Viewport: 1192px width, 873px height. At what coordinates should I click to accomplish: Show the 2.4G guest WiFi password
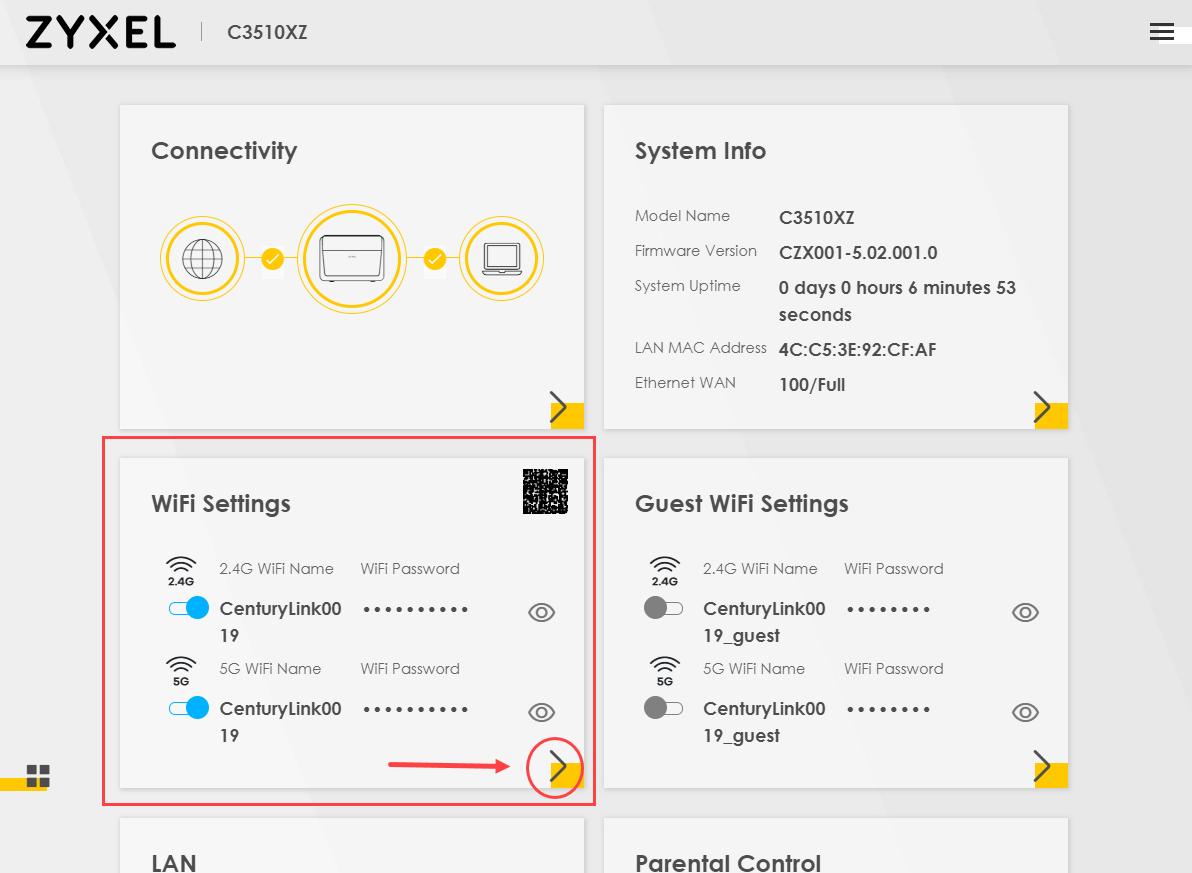pyautogui.click(x=1025, y=613)
